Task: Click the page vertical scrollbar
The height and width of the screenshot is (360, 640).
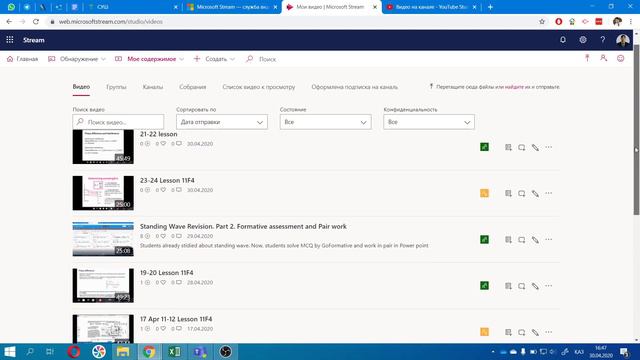Action: pyautogui.click(x=636, y=130)
